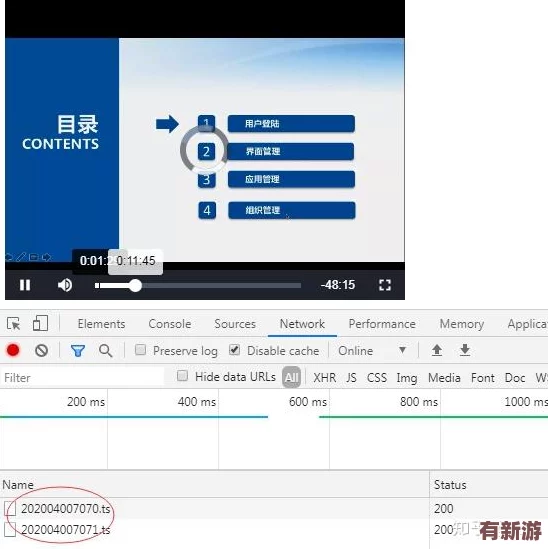Click the 400 ms timeline marker label
The image size is (548, 549).
[x=197, y=402]
